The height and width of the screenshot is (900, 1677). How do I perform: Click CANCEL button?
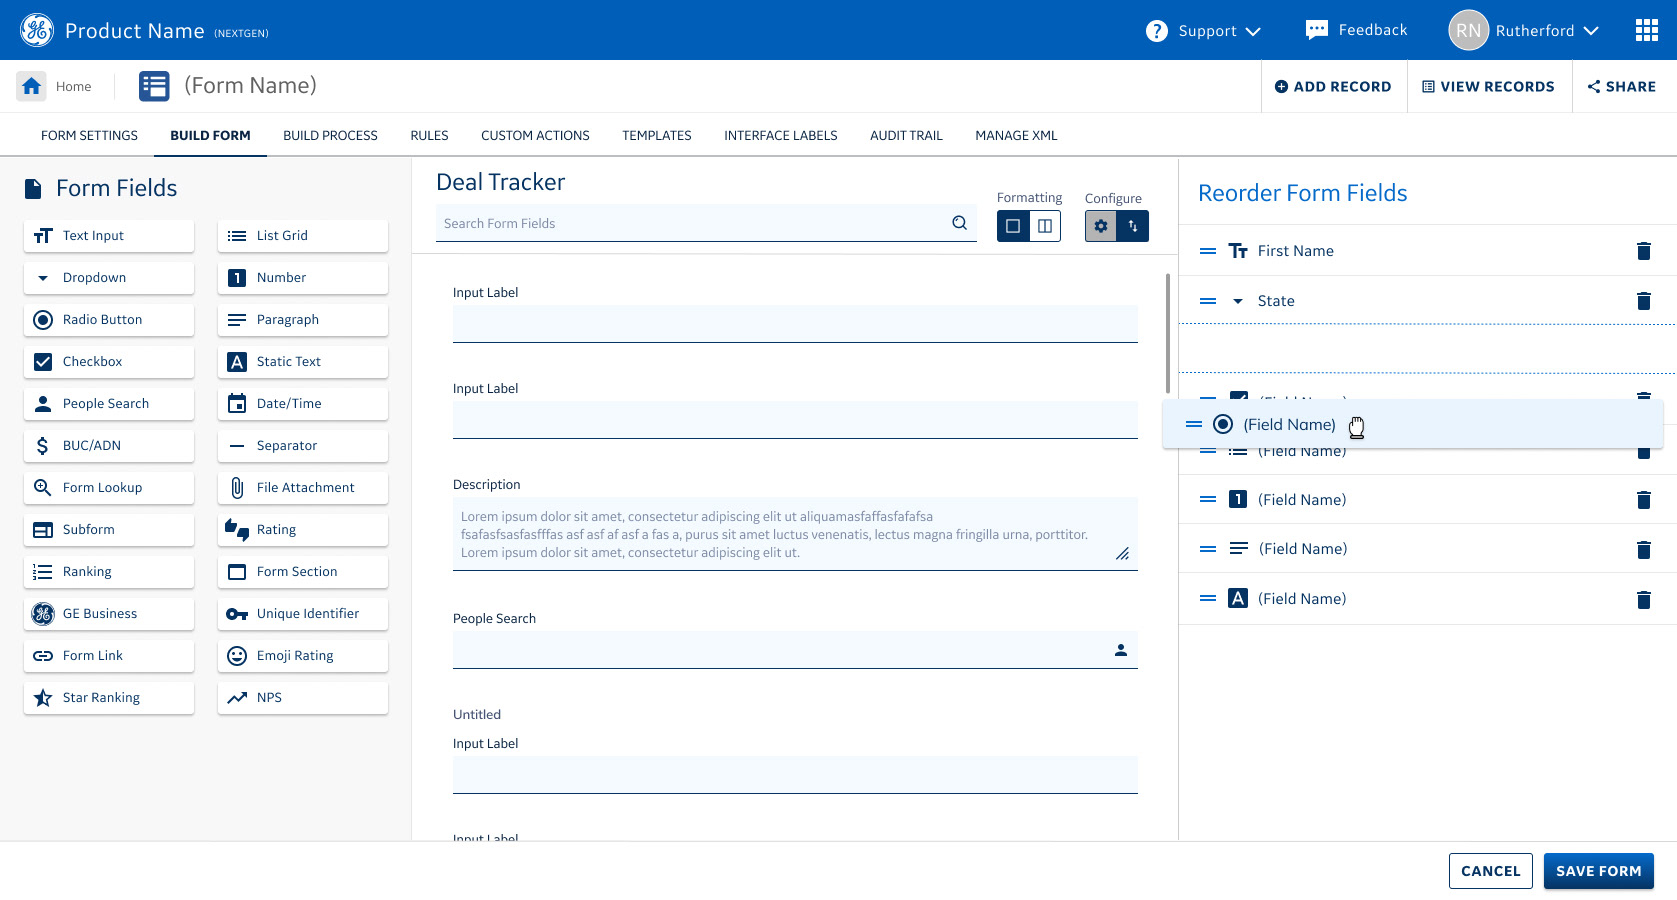point(1490,871)
